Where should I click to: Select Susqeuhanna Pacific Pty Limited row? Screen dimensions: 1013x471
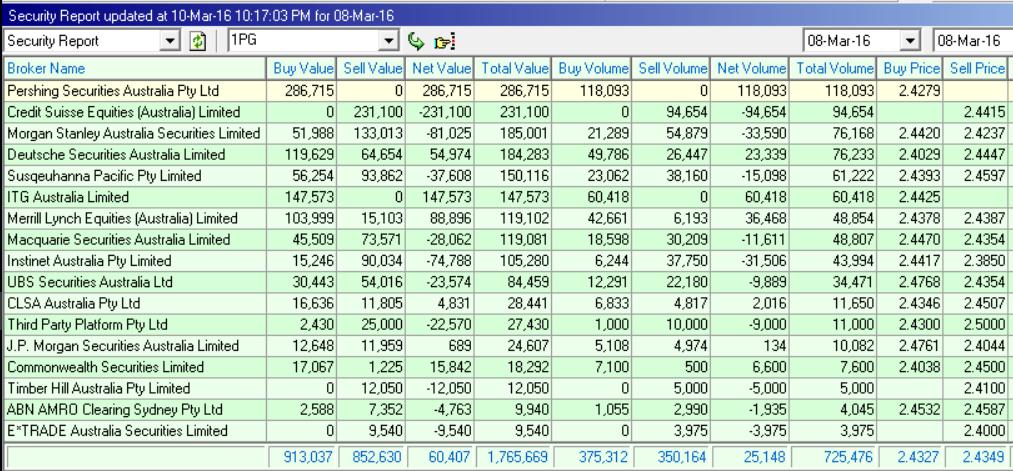[506, 176]
